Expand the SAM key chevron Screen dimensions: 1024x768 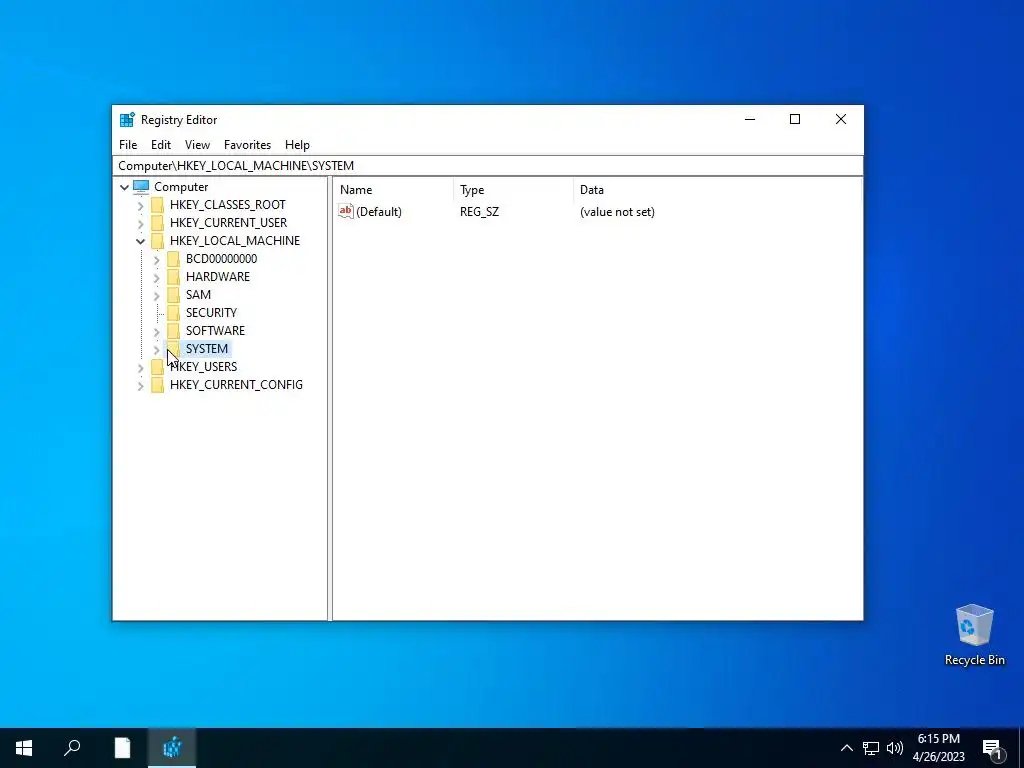point(156,296)
